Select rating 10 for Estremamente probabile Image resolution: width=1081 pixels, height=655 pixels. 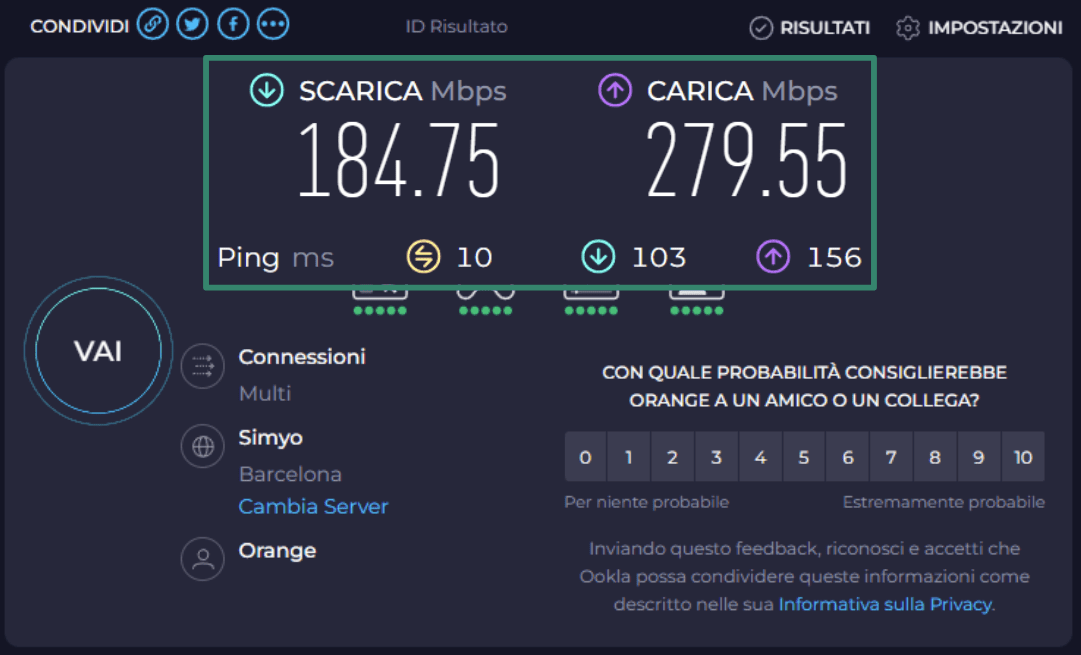point(1023,457)
